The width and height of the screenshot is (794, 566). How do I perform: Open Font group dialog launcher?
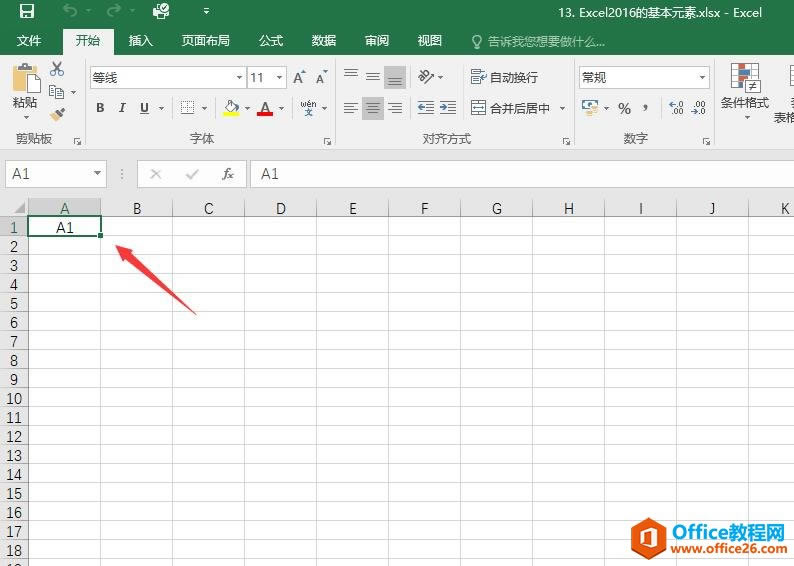click(x=328, y=142)
